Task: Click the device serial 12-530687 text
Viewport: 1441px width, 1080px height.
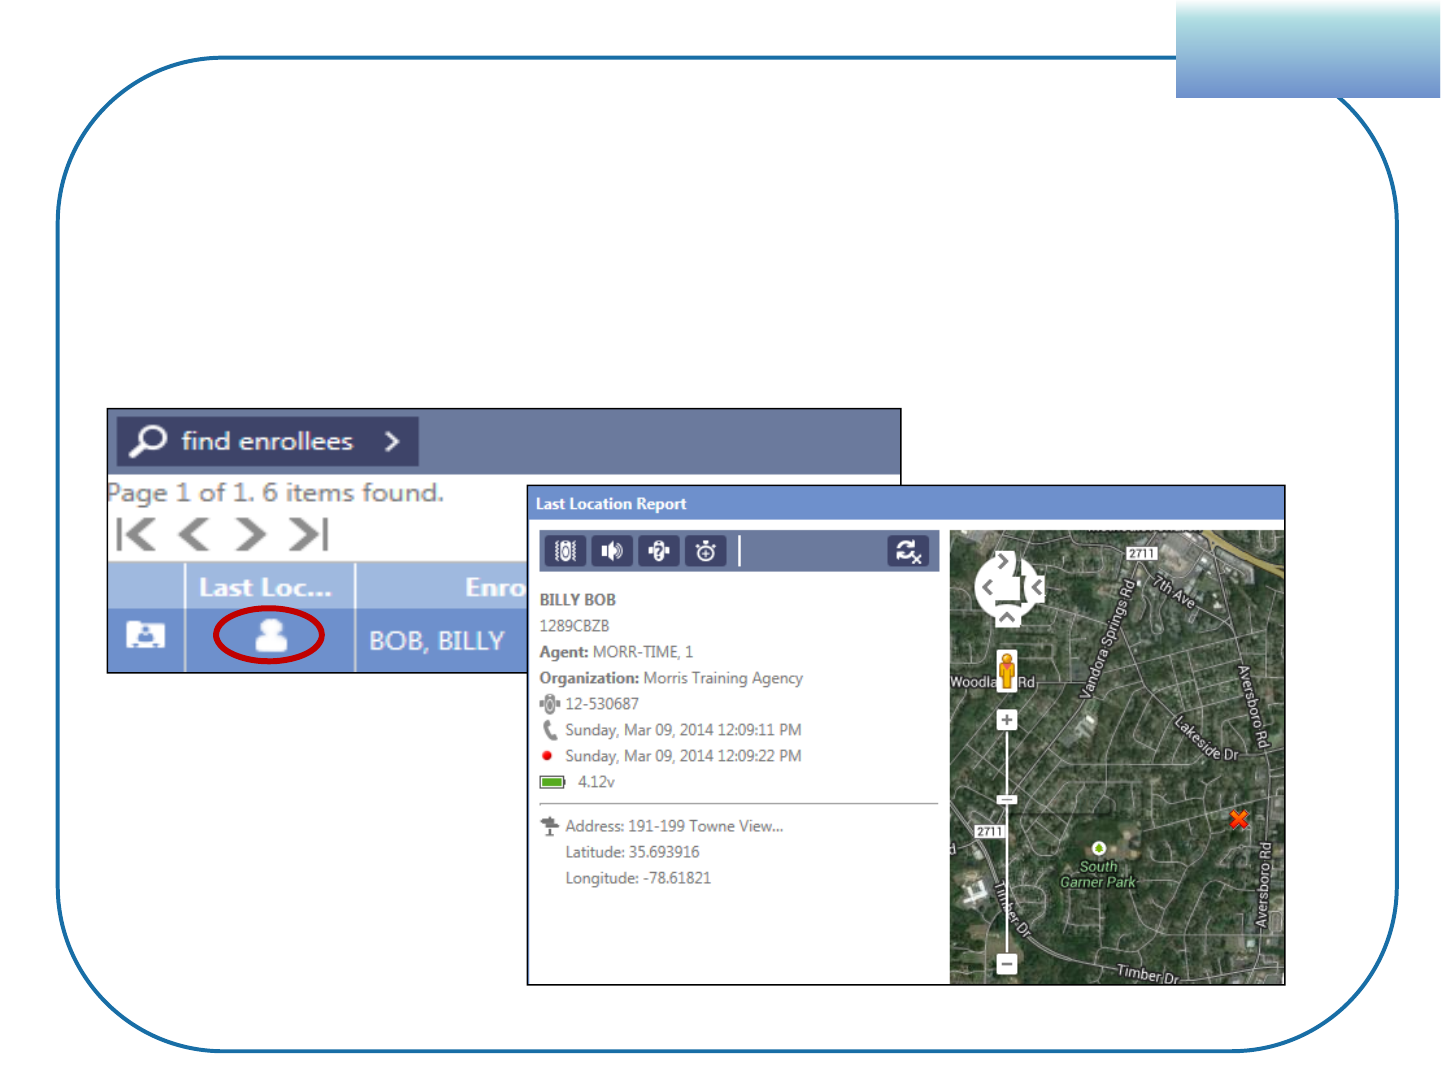Action: pyautogui.click(x=602, y=704)
